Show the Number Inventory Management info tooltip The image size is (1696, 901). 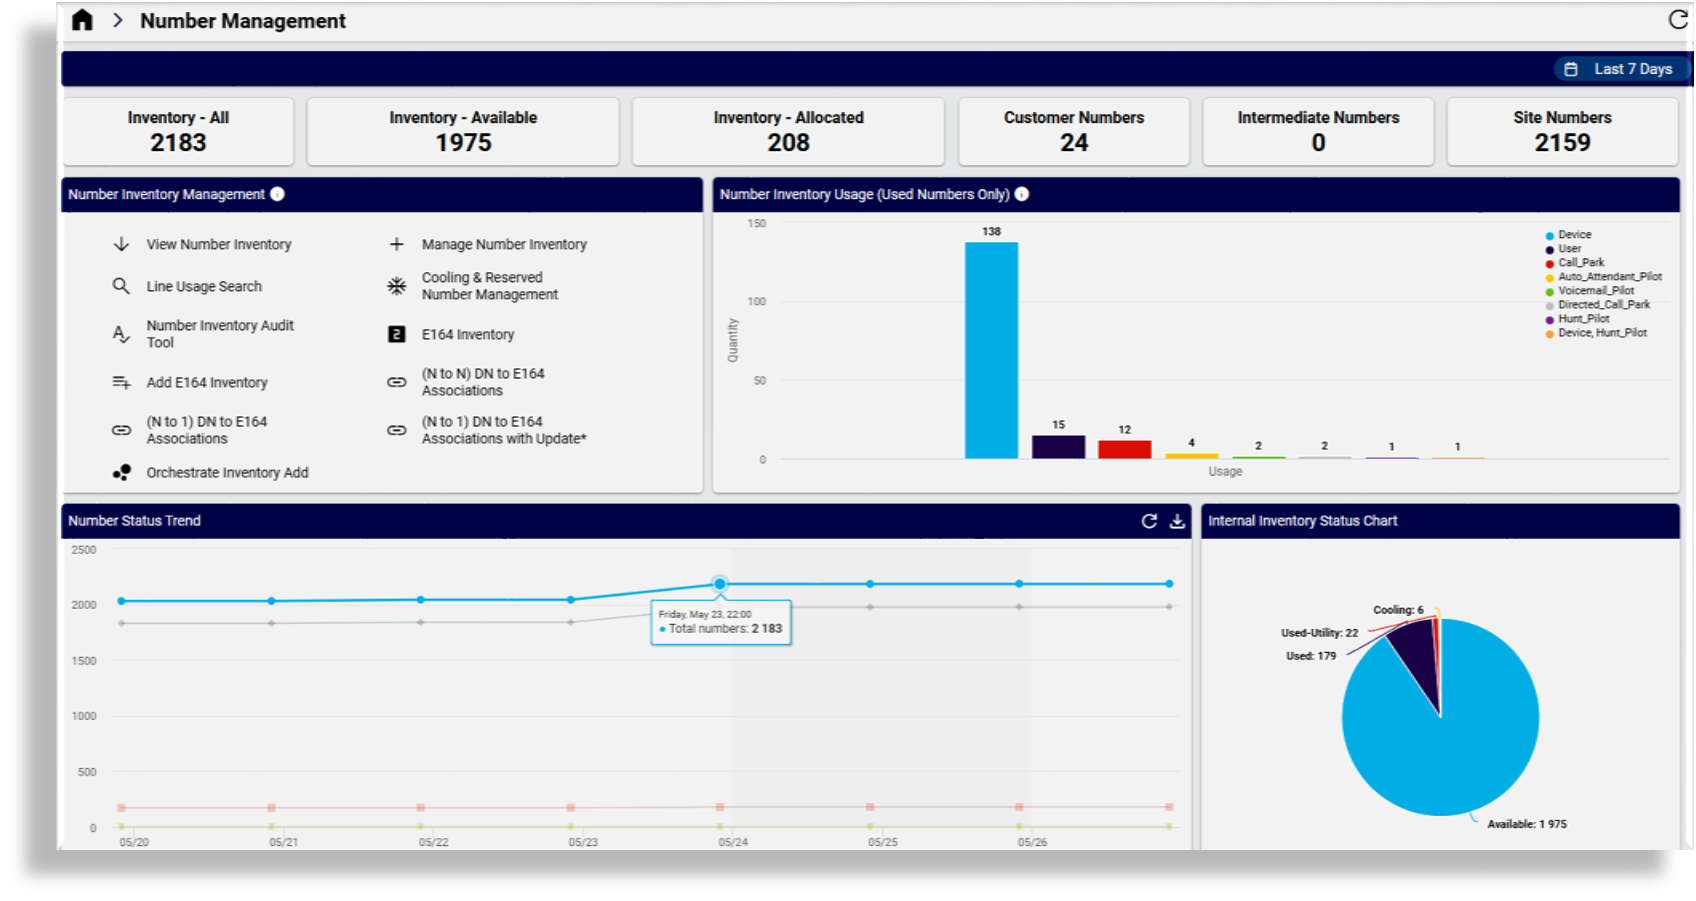click(277, 194)
